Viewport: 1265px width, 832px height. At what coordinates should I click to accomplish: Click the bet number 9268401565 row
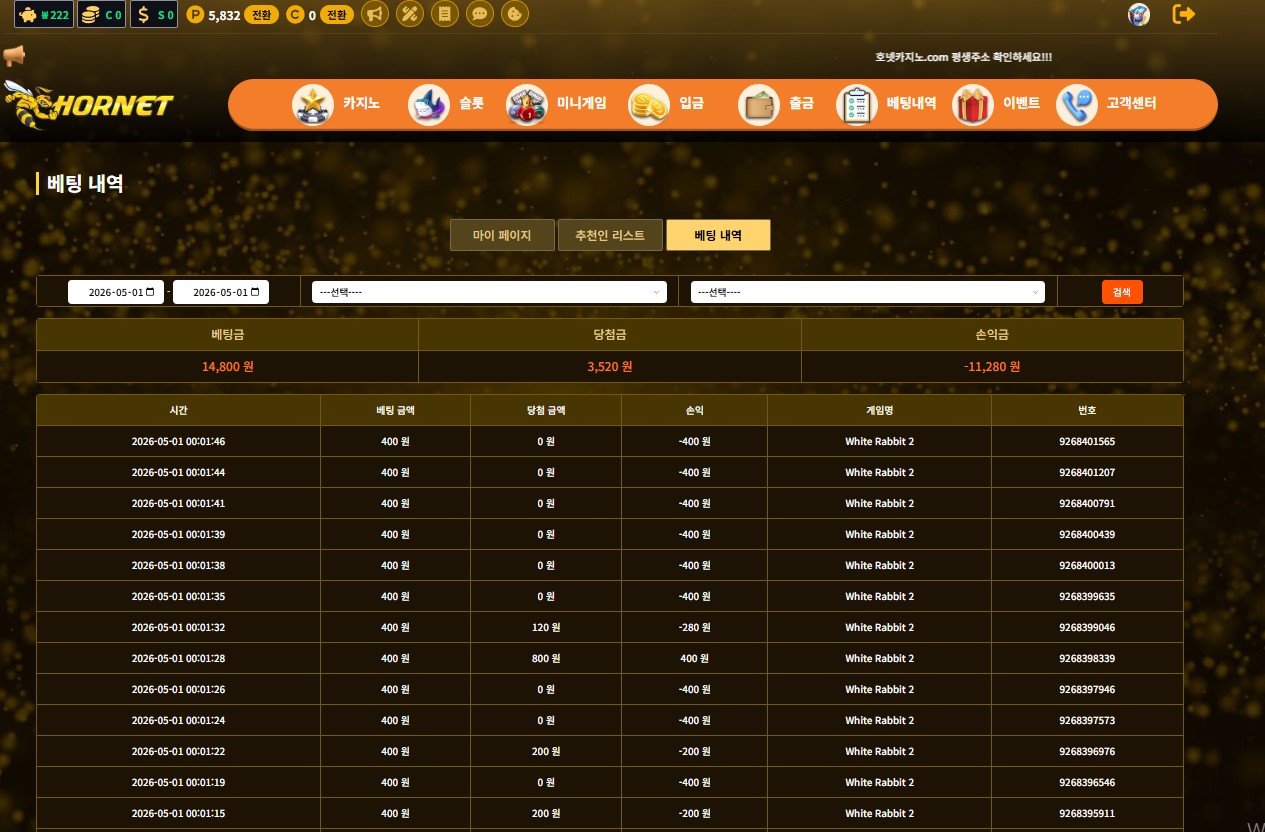click(x=1086, y=441)
